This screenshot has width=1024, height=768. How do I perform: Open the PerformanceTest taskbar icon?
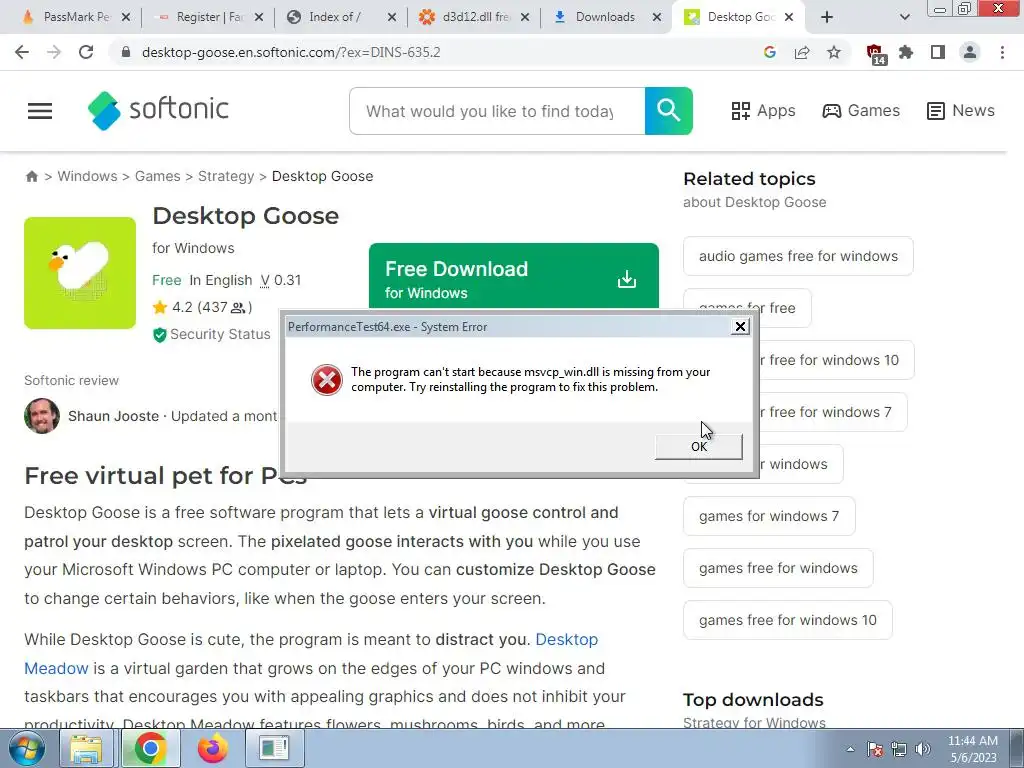pyautogui.click(x=274, y=748)
